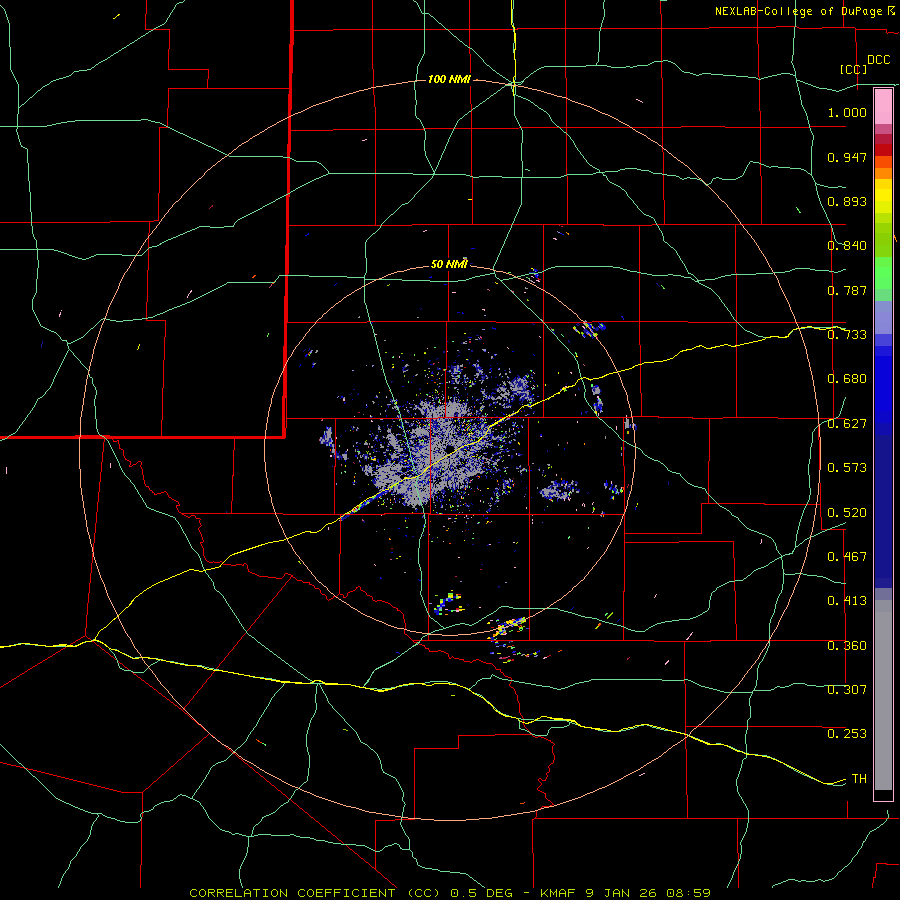900x900 pixels.
Task: Pick the red swatch beside 0.947
Action: click(x=883, y=150)
